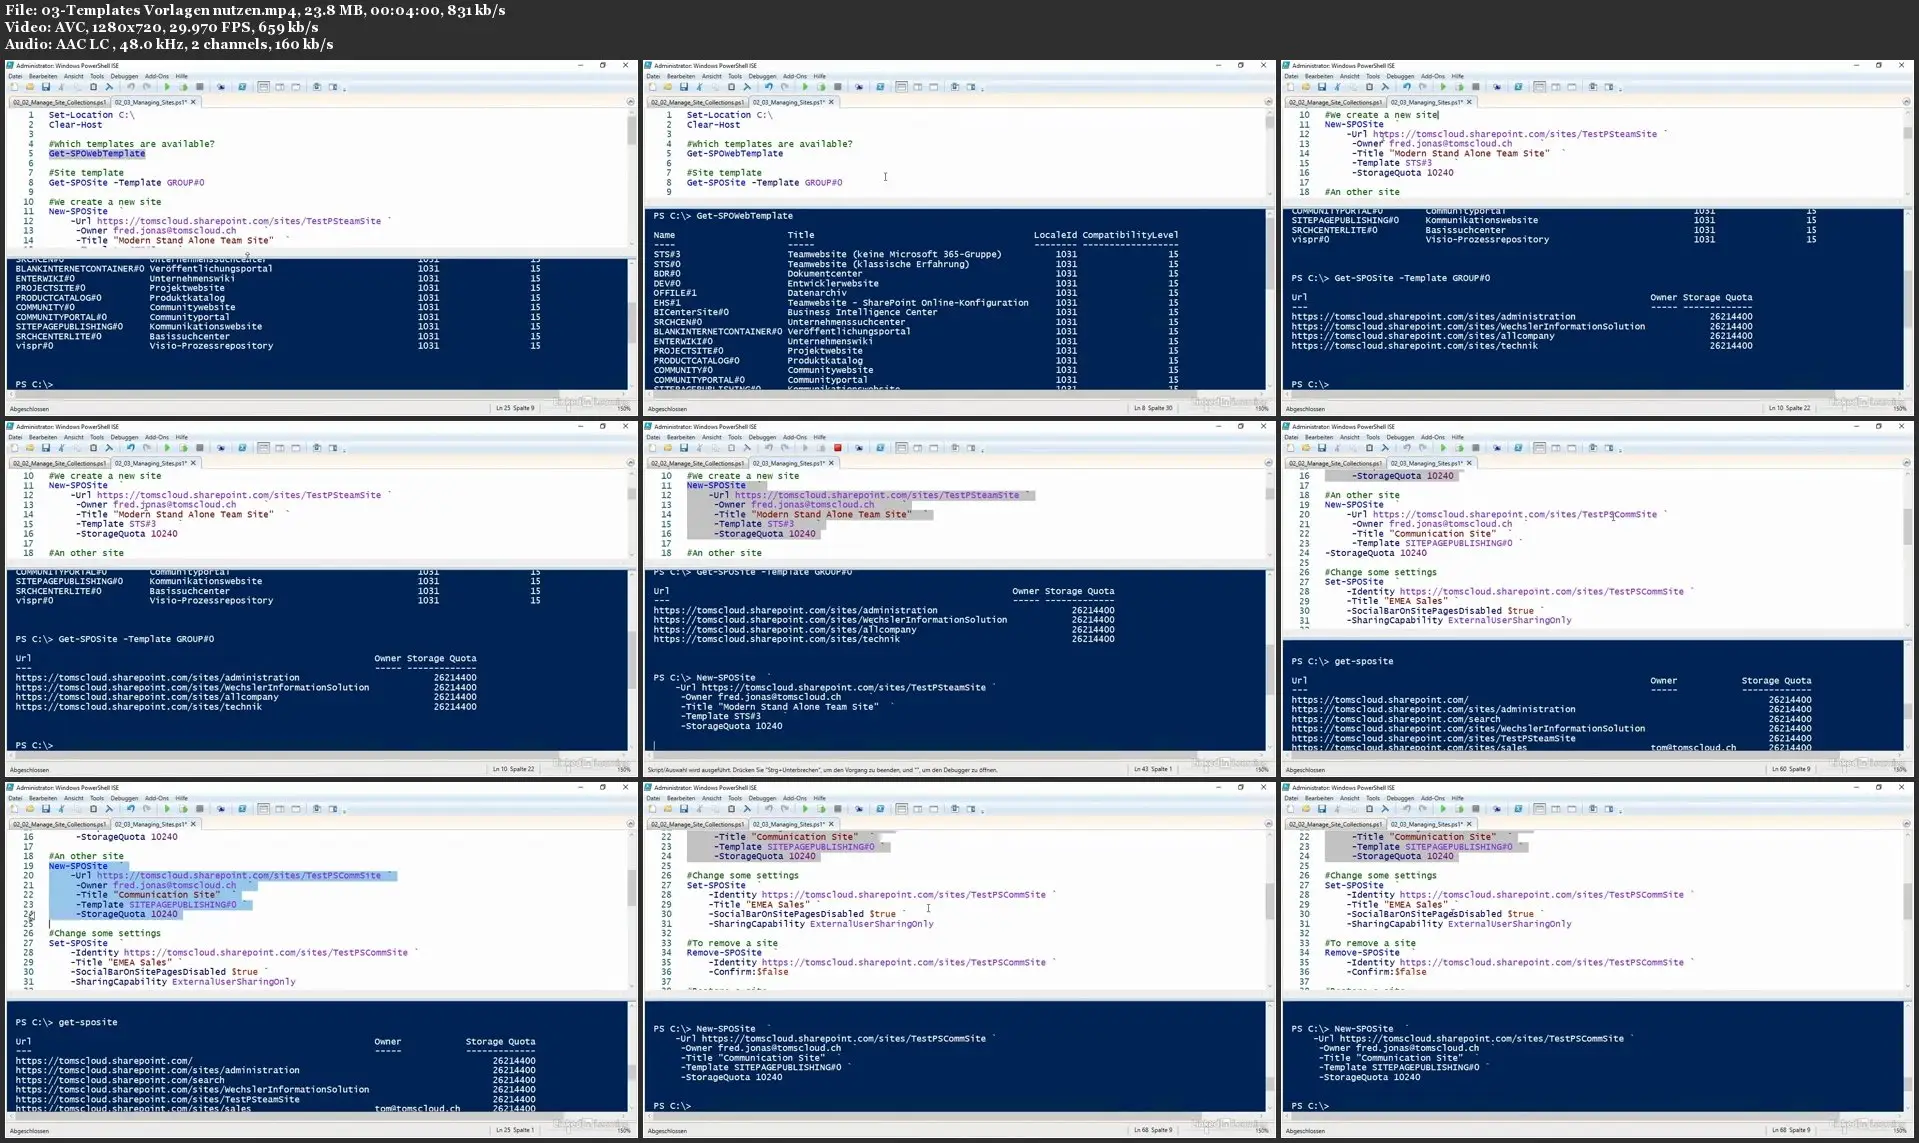The width and height of the screenshot is (1919, 1143).
Task: Open the Ansicht menu
Action: pyautogui.click(x=72, y=76)
